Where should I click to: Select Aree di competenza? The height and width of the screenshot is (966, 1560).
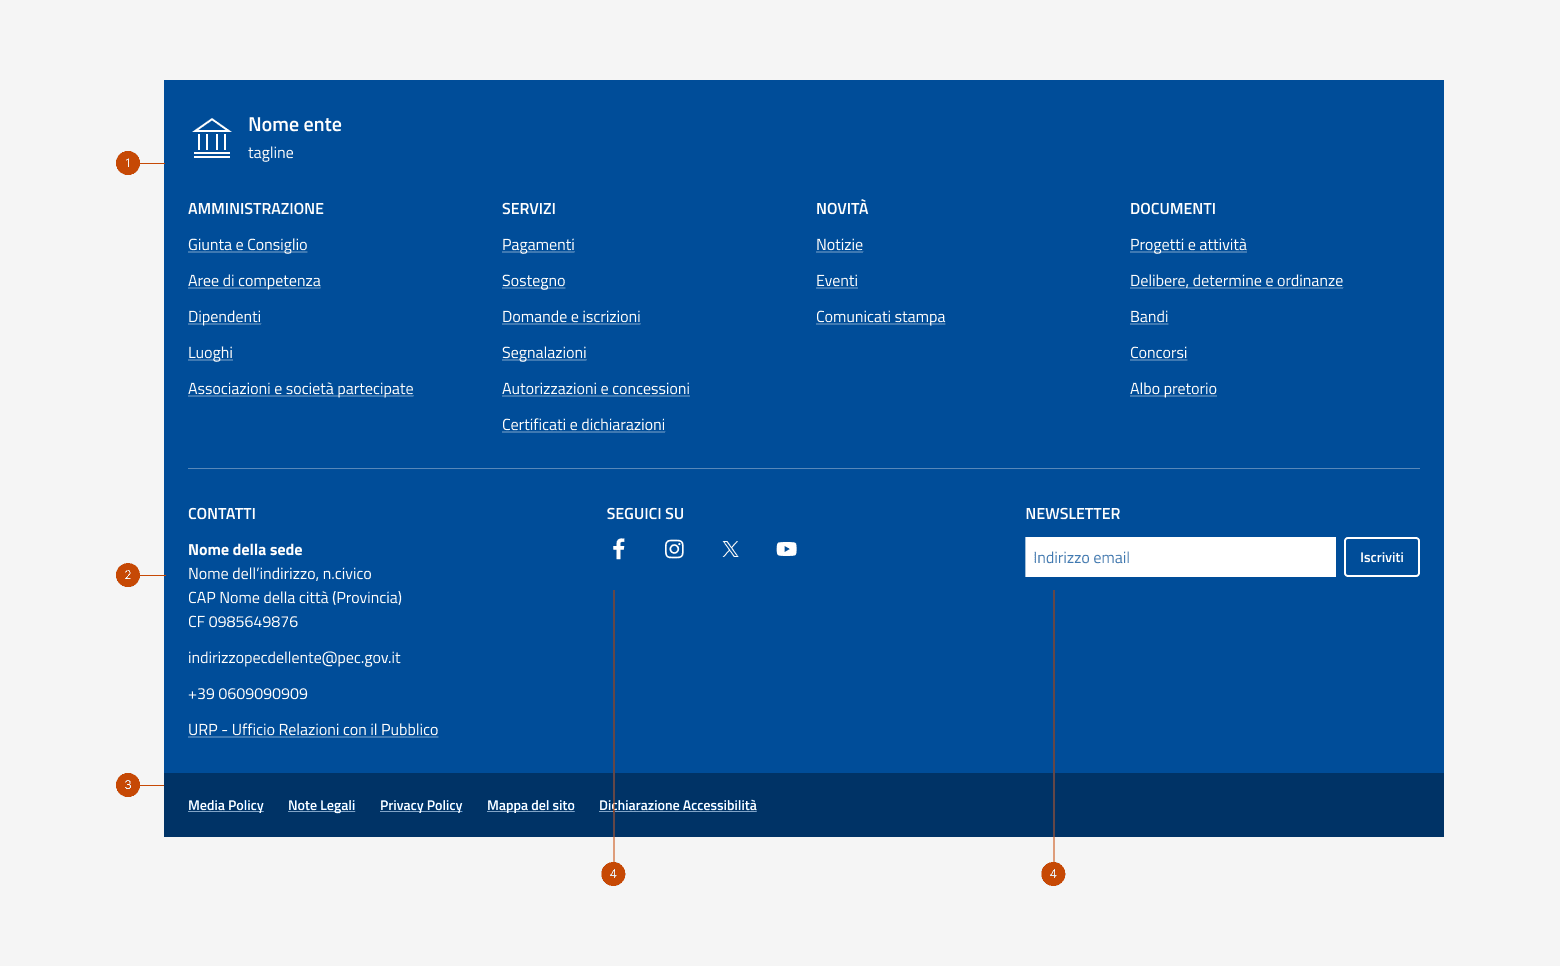click(254, 280)
